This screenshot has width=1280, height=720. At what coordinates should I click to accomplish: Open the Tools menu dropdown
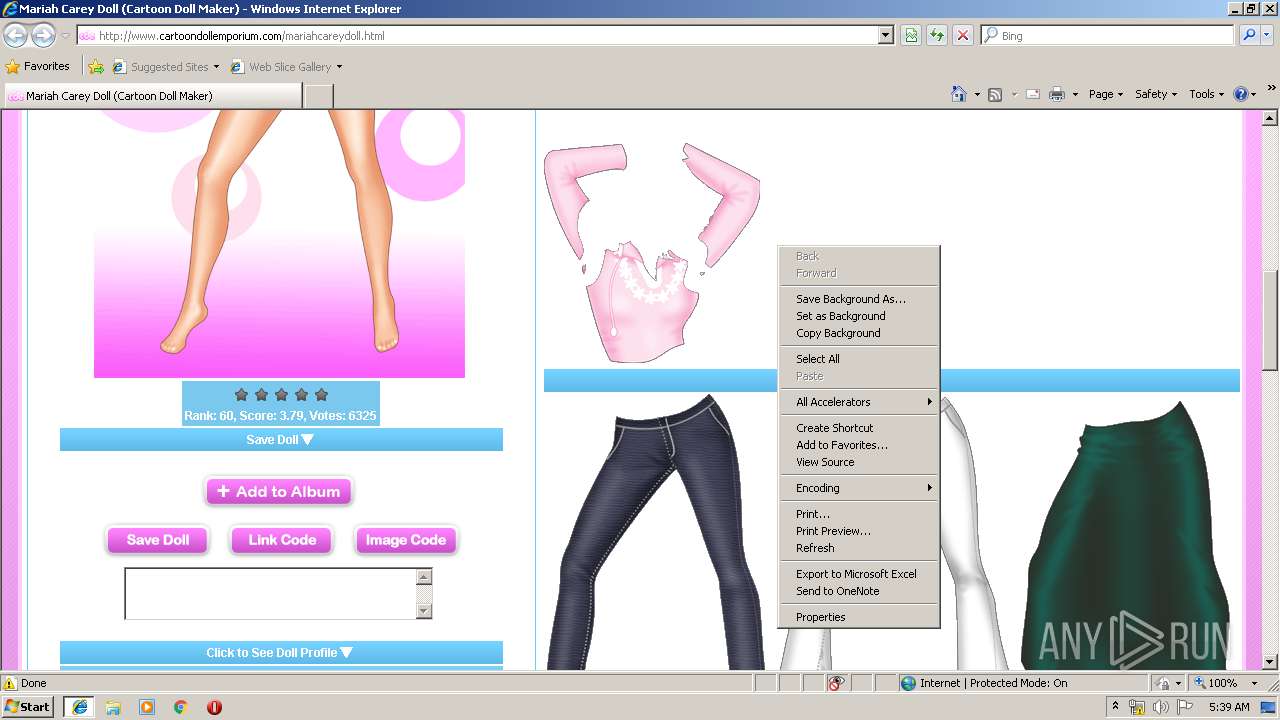click(1206, 94)
